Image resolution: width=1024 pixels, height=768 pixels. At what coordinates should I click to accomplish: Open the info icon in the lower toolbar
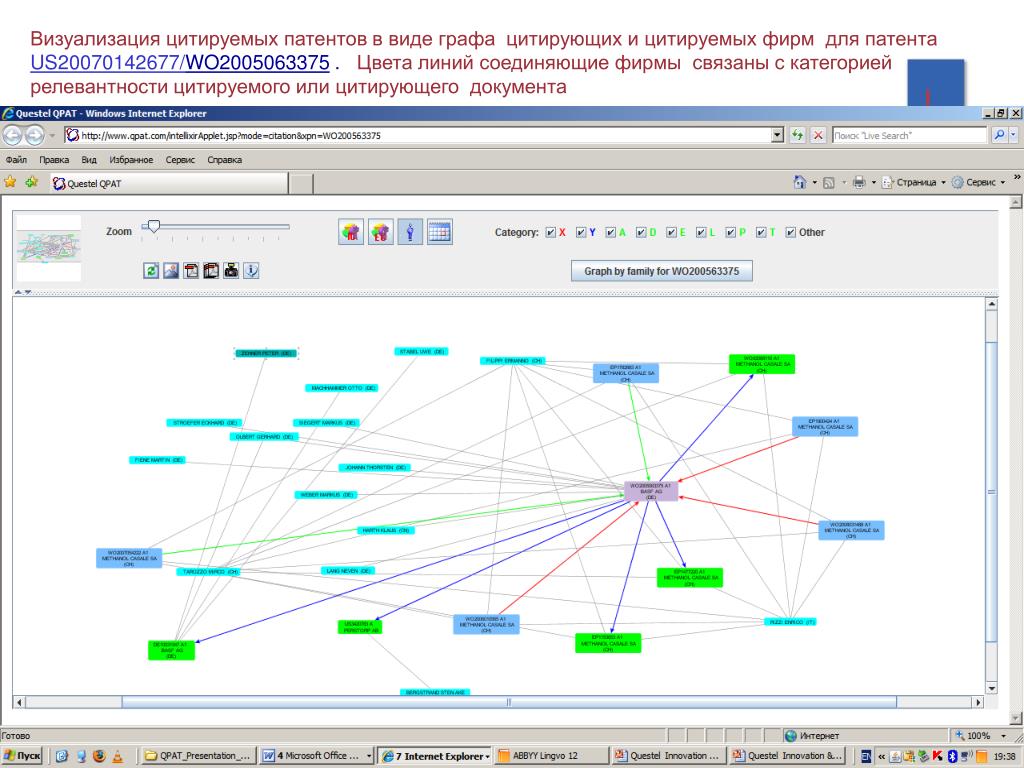251,270
